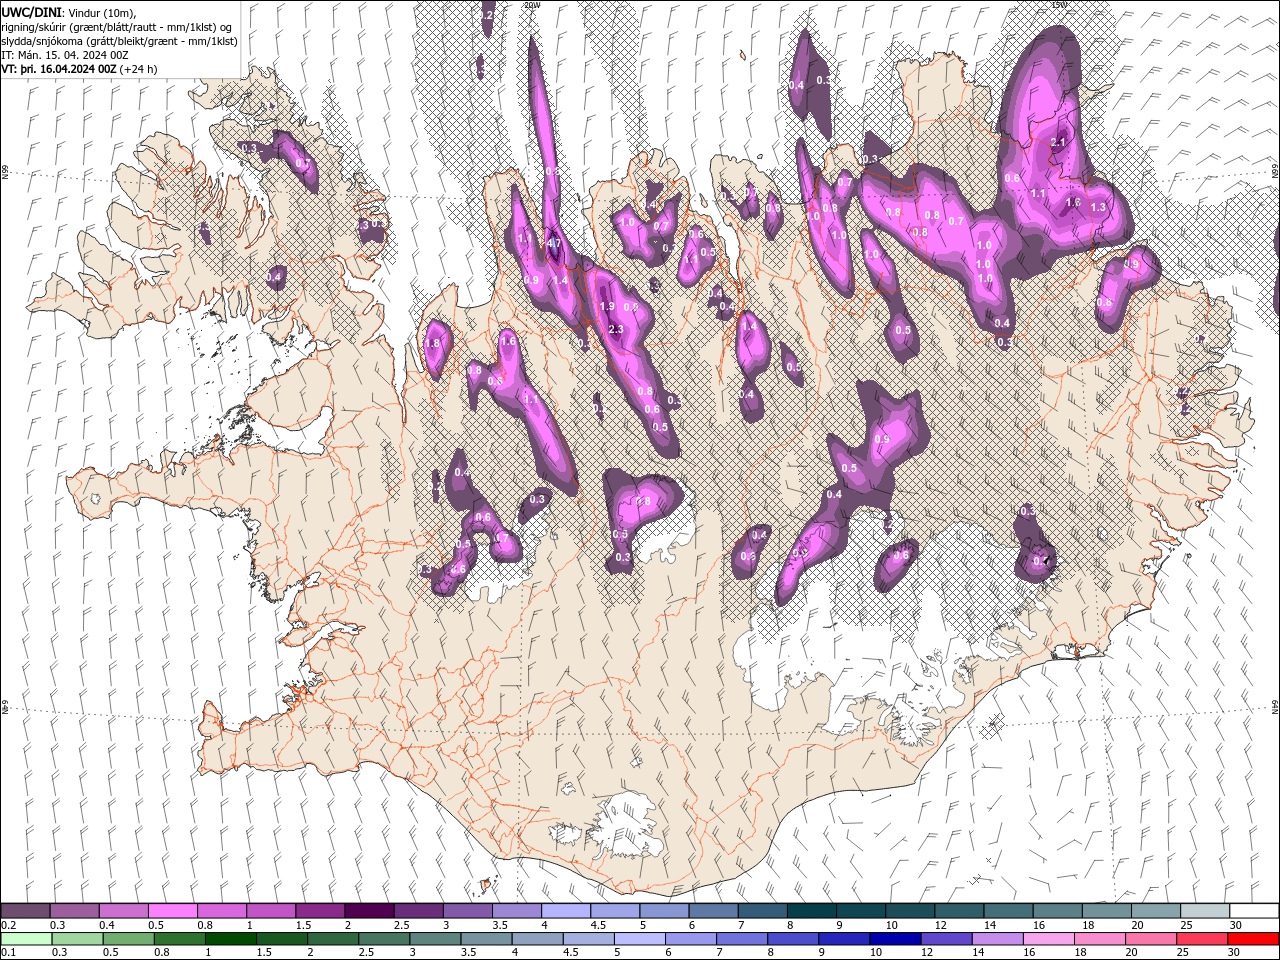Click the 30 label on the lower rain scale
Image resolution: width=1280 pixels, height=960 pixels.
1233,953
